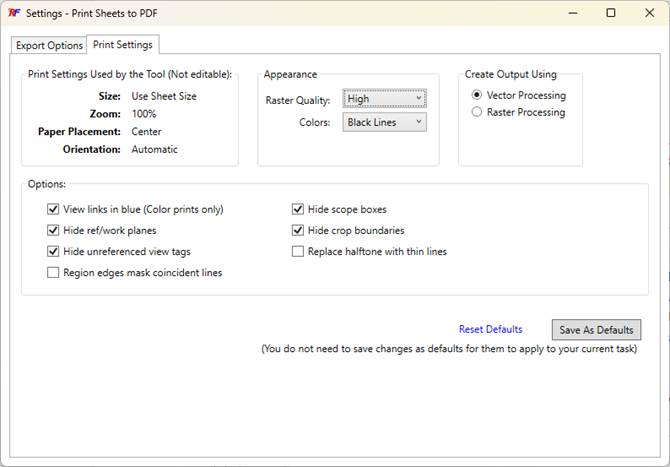Toggle Hide ref/work planes checkbox
This screenshot has height=467, width=670.
53,231
